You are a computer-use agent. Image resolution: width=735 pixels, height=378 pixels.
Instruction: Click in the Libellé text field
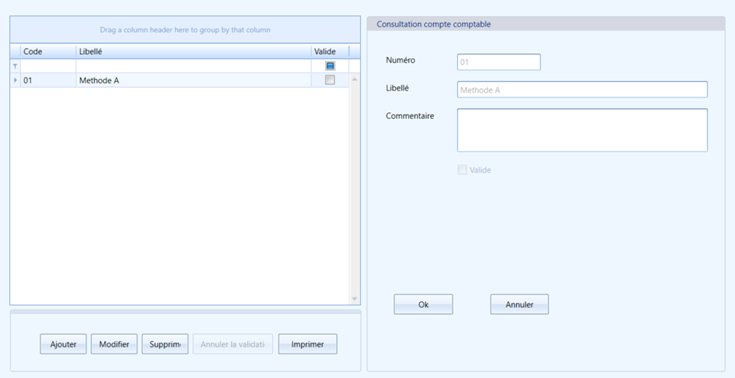point(582,90)
